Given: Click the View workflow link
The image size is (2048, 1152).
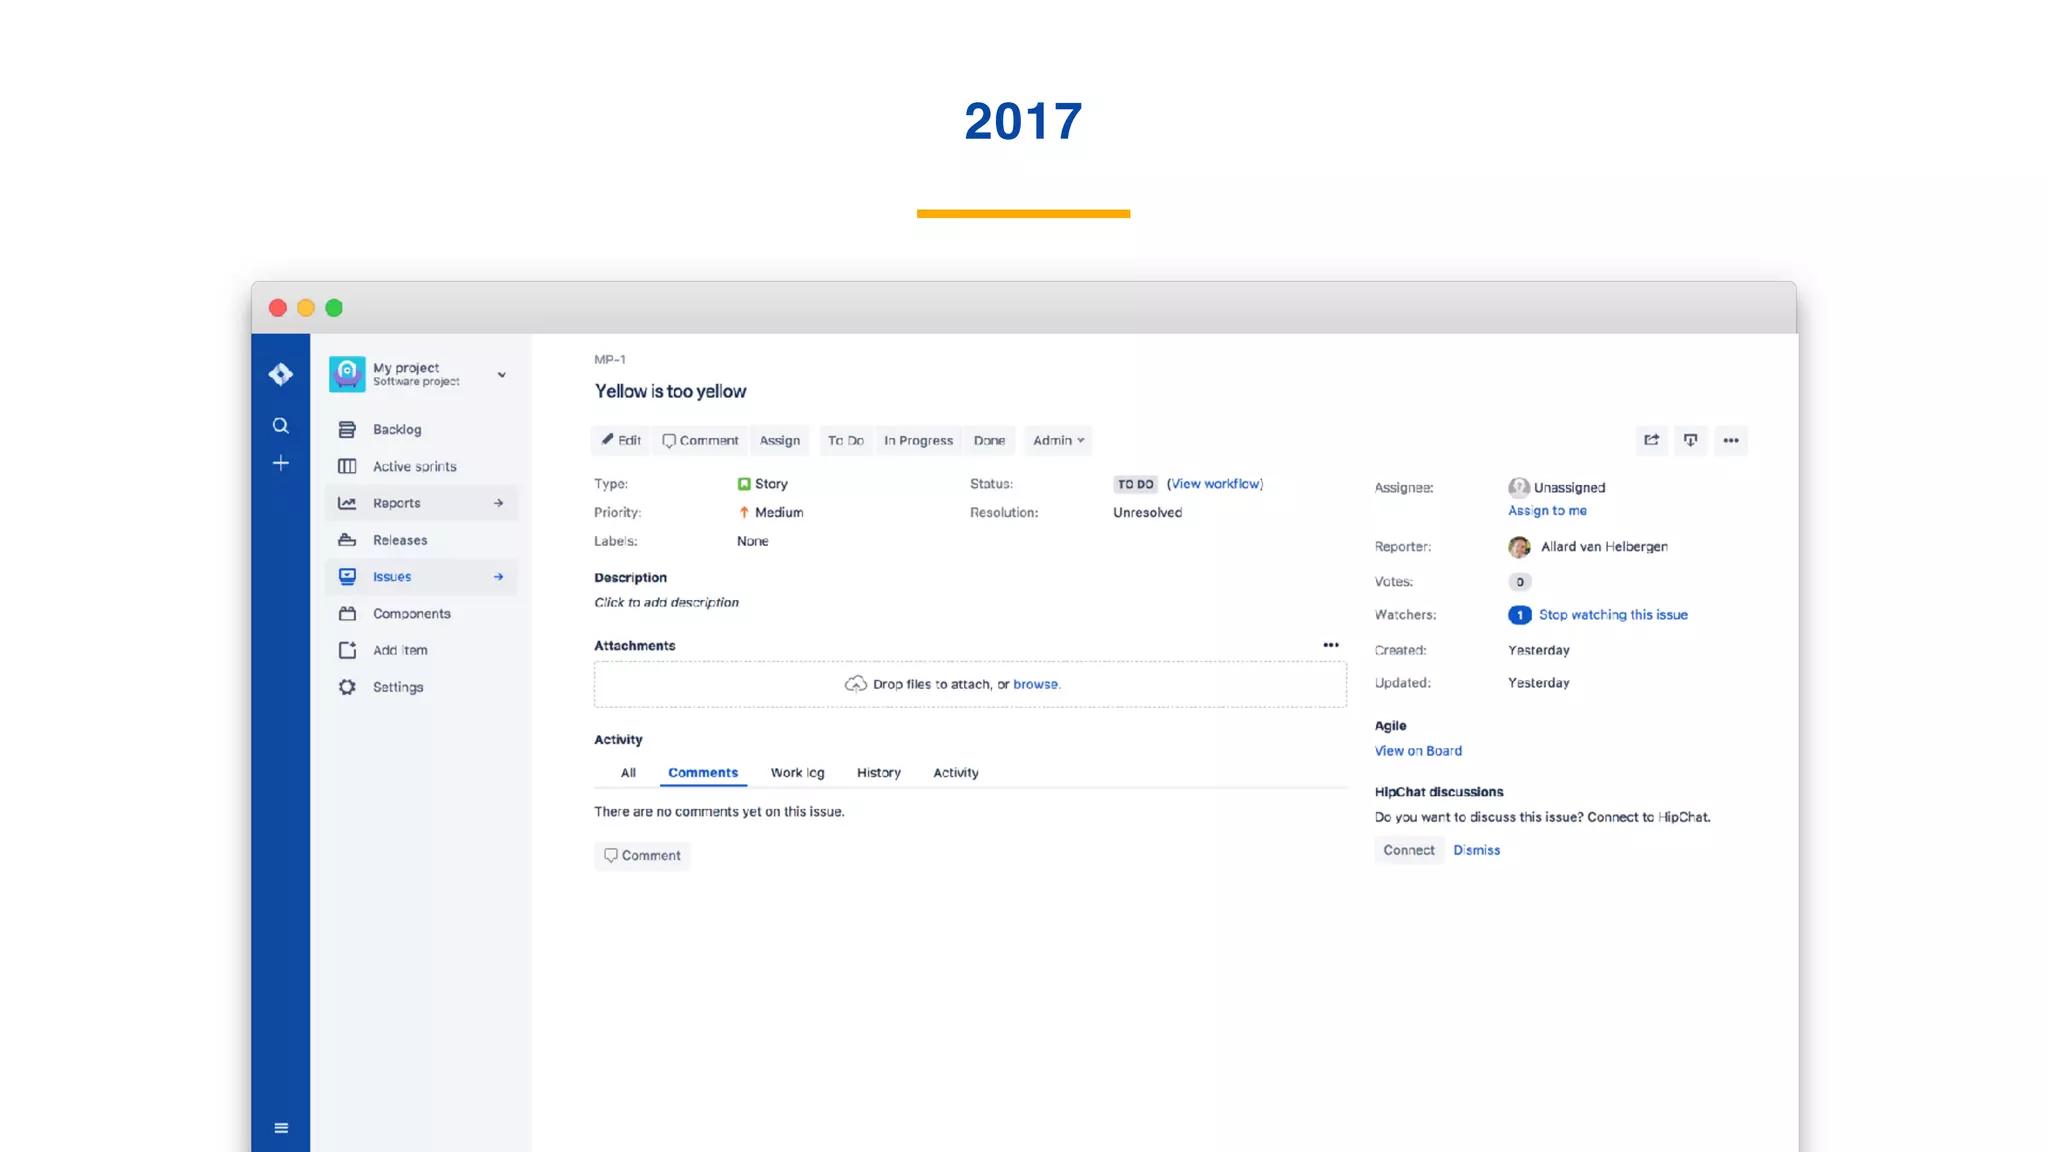Looking at the screenshot, I should pos(1215,484).
